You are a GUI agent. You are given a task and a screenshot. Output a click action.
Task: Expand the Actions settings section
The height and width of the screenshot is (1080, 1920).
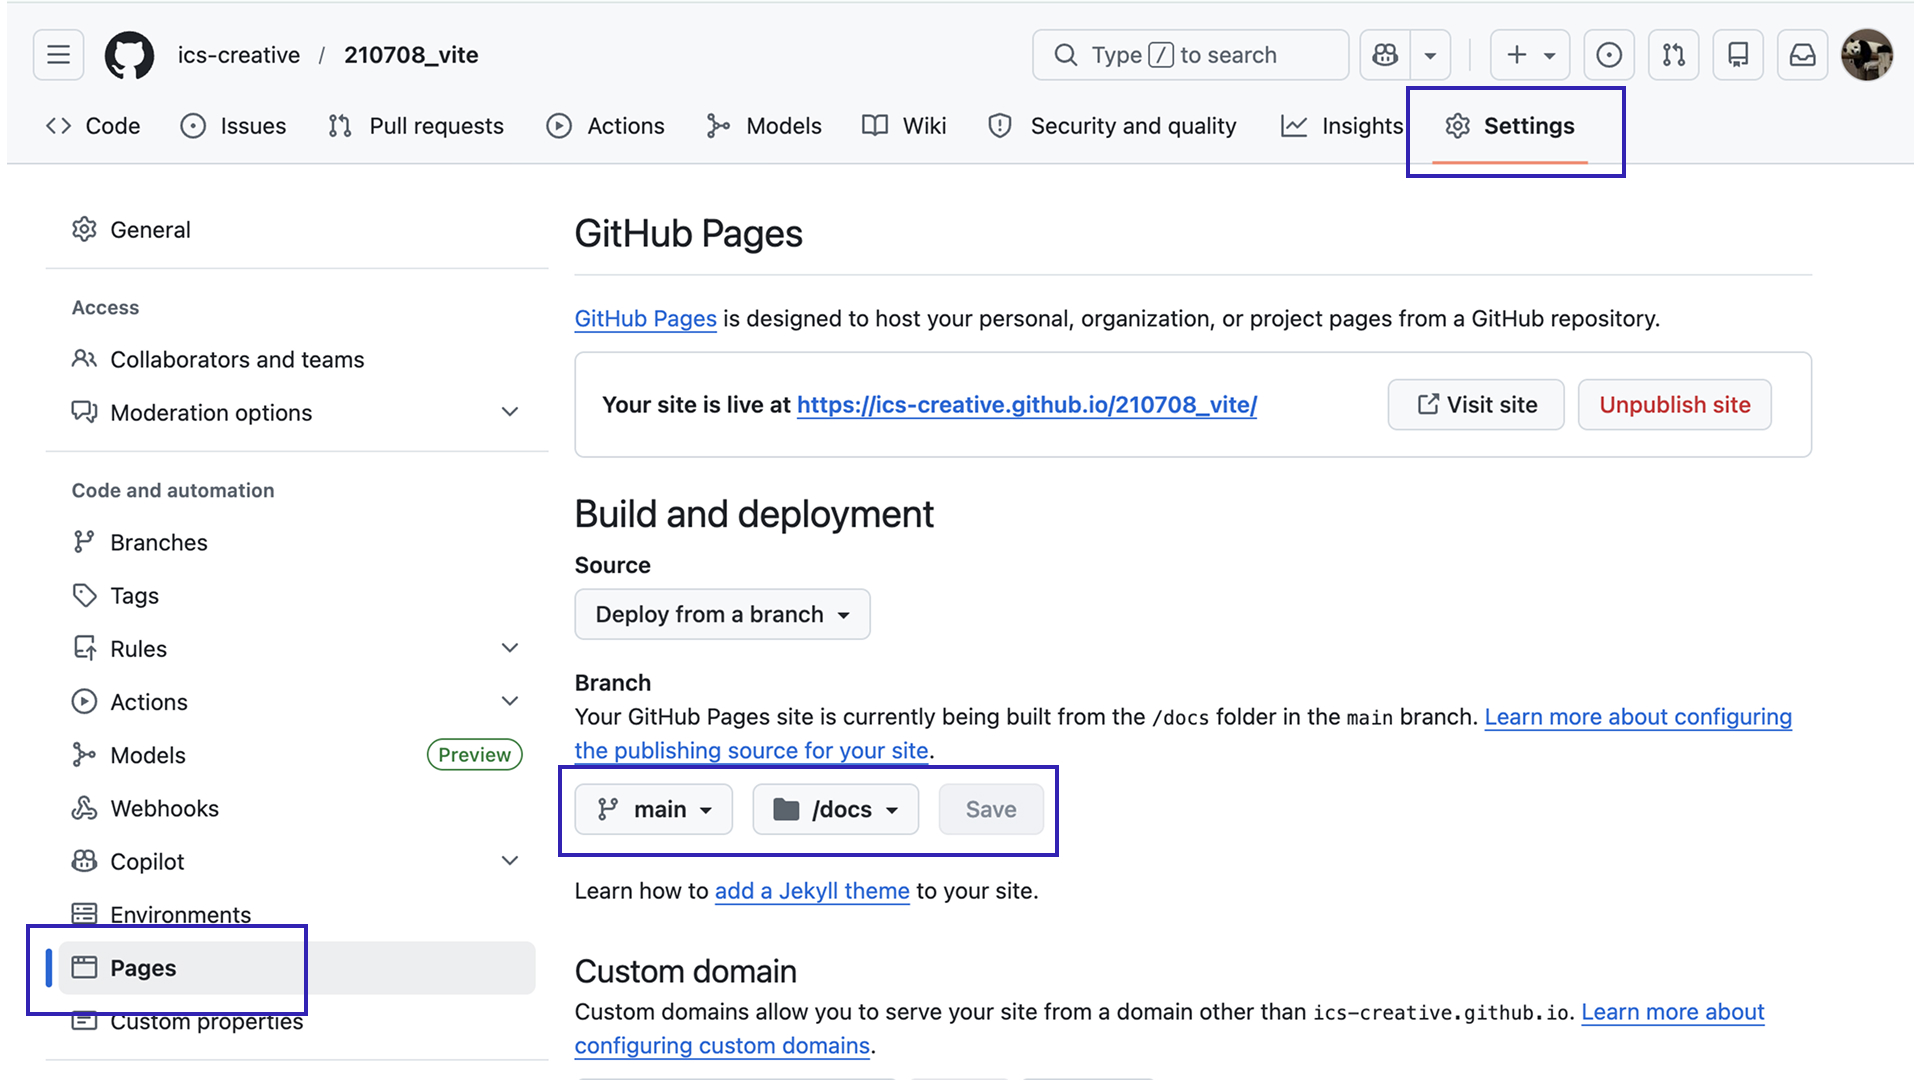pyautogui.click(x=510, y=701)
